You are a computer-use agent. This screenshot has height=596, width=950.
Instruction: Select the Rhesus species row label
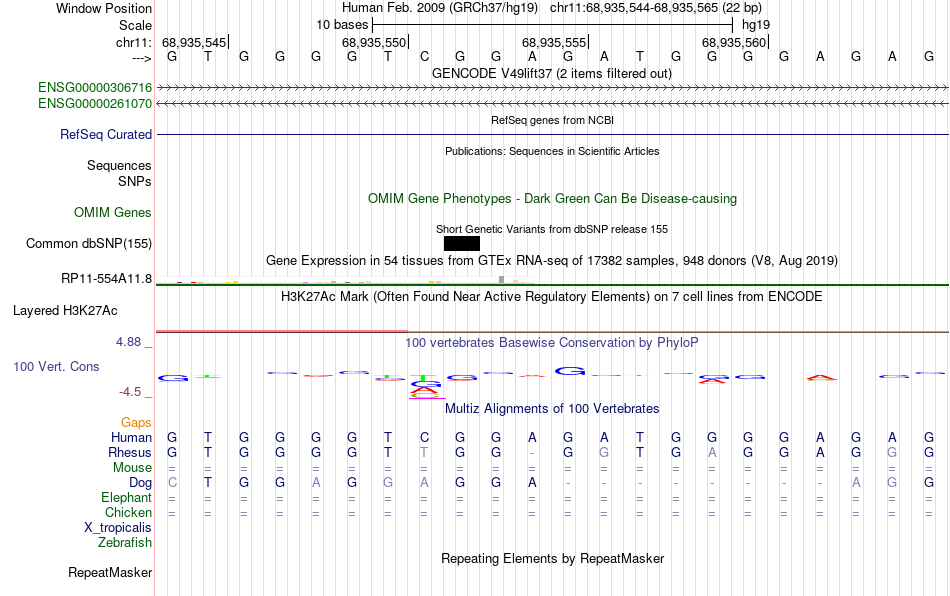[130, 452]
